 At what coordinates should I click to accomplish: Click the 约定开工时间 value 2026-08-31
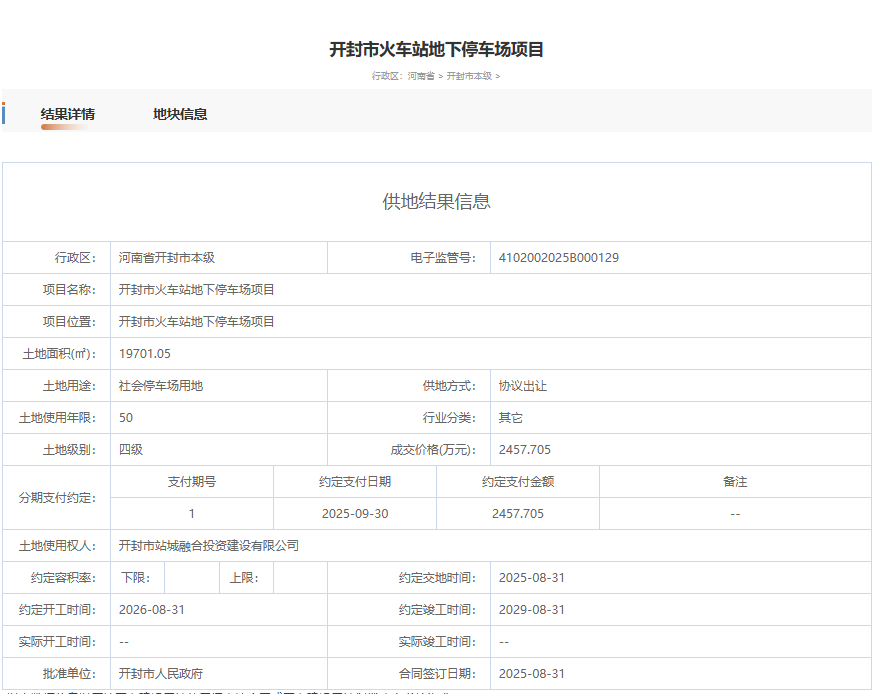(152, 610)
